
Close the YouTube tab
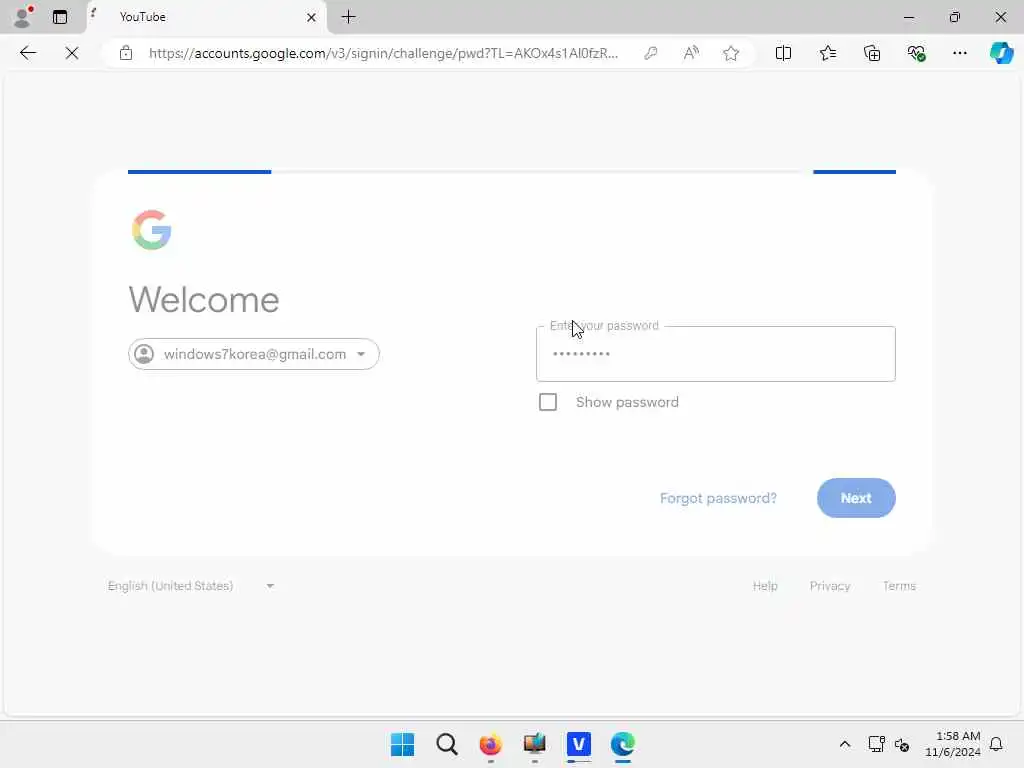312,17
